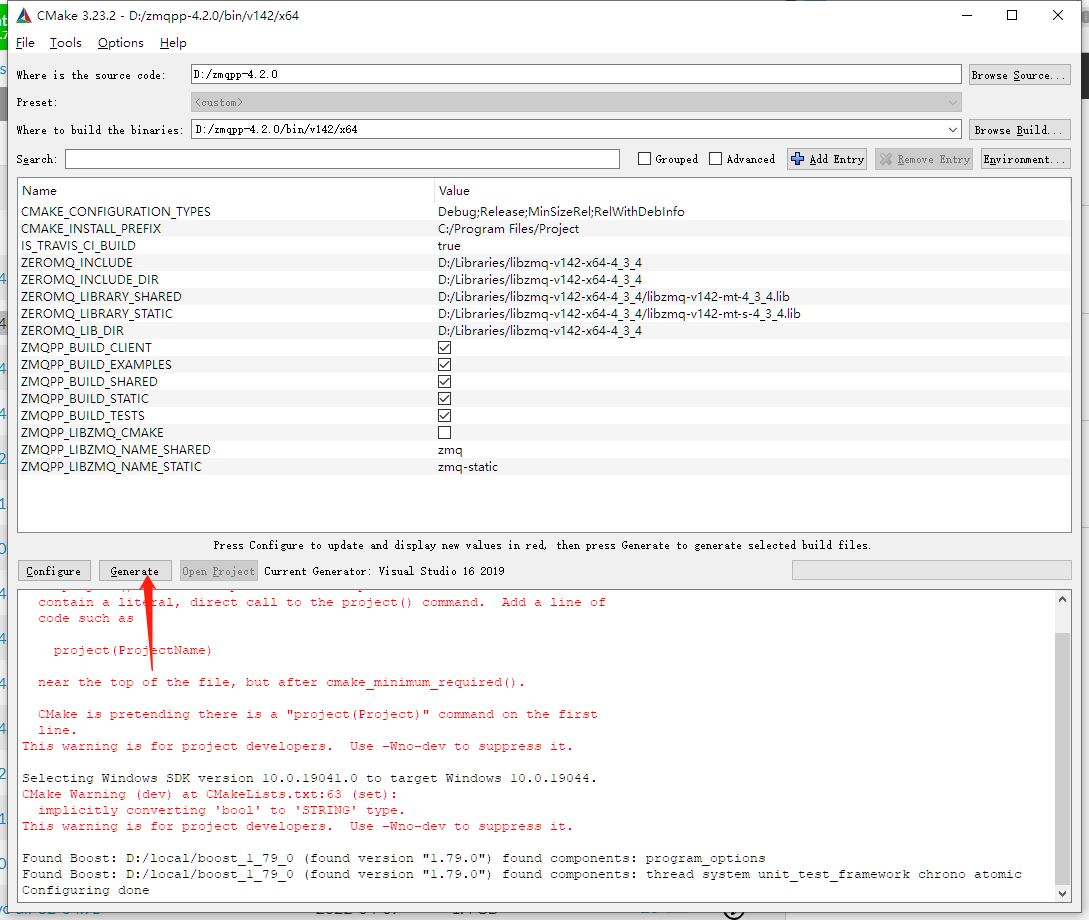
Task: Enable the Advanced checkbox
Action: [x=715, y=159]
